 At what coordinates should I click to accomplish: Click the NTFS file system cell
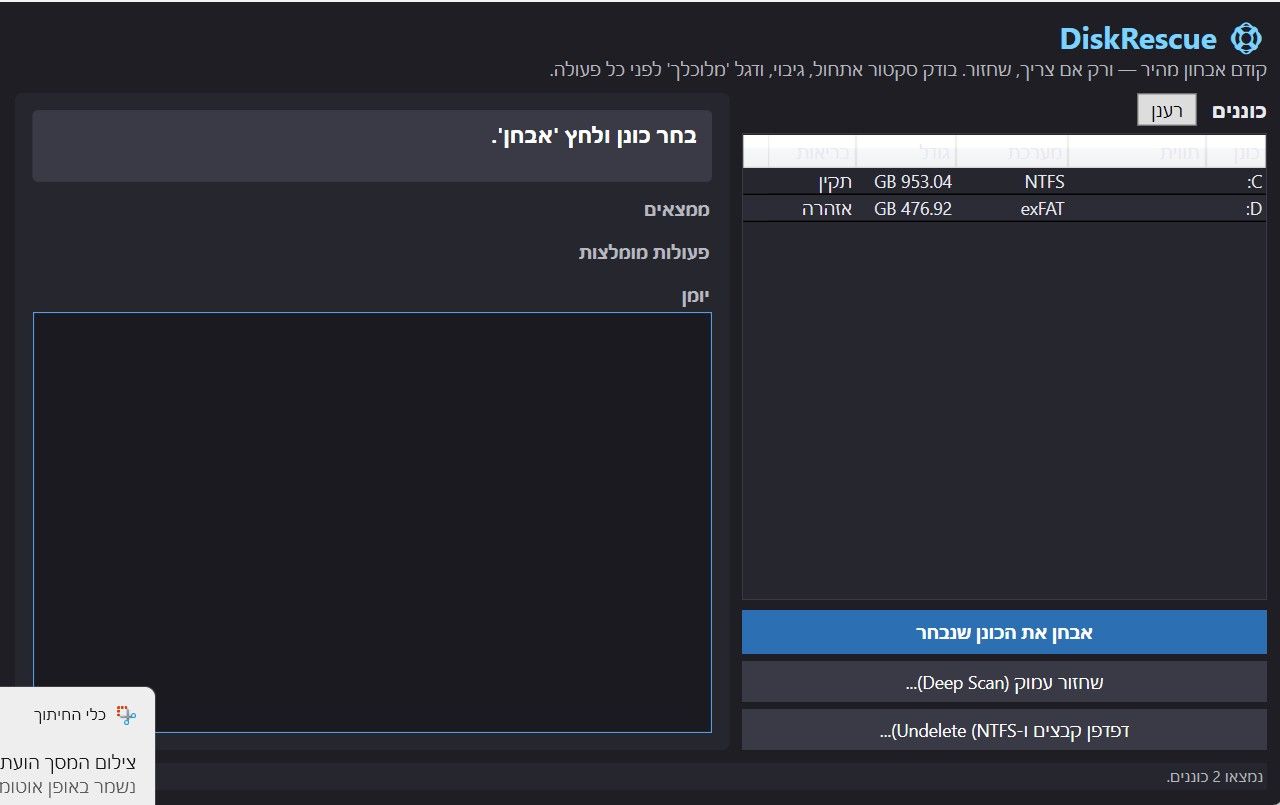pyautogui.click(x=1044, y=182)
